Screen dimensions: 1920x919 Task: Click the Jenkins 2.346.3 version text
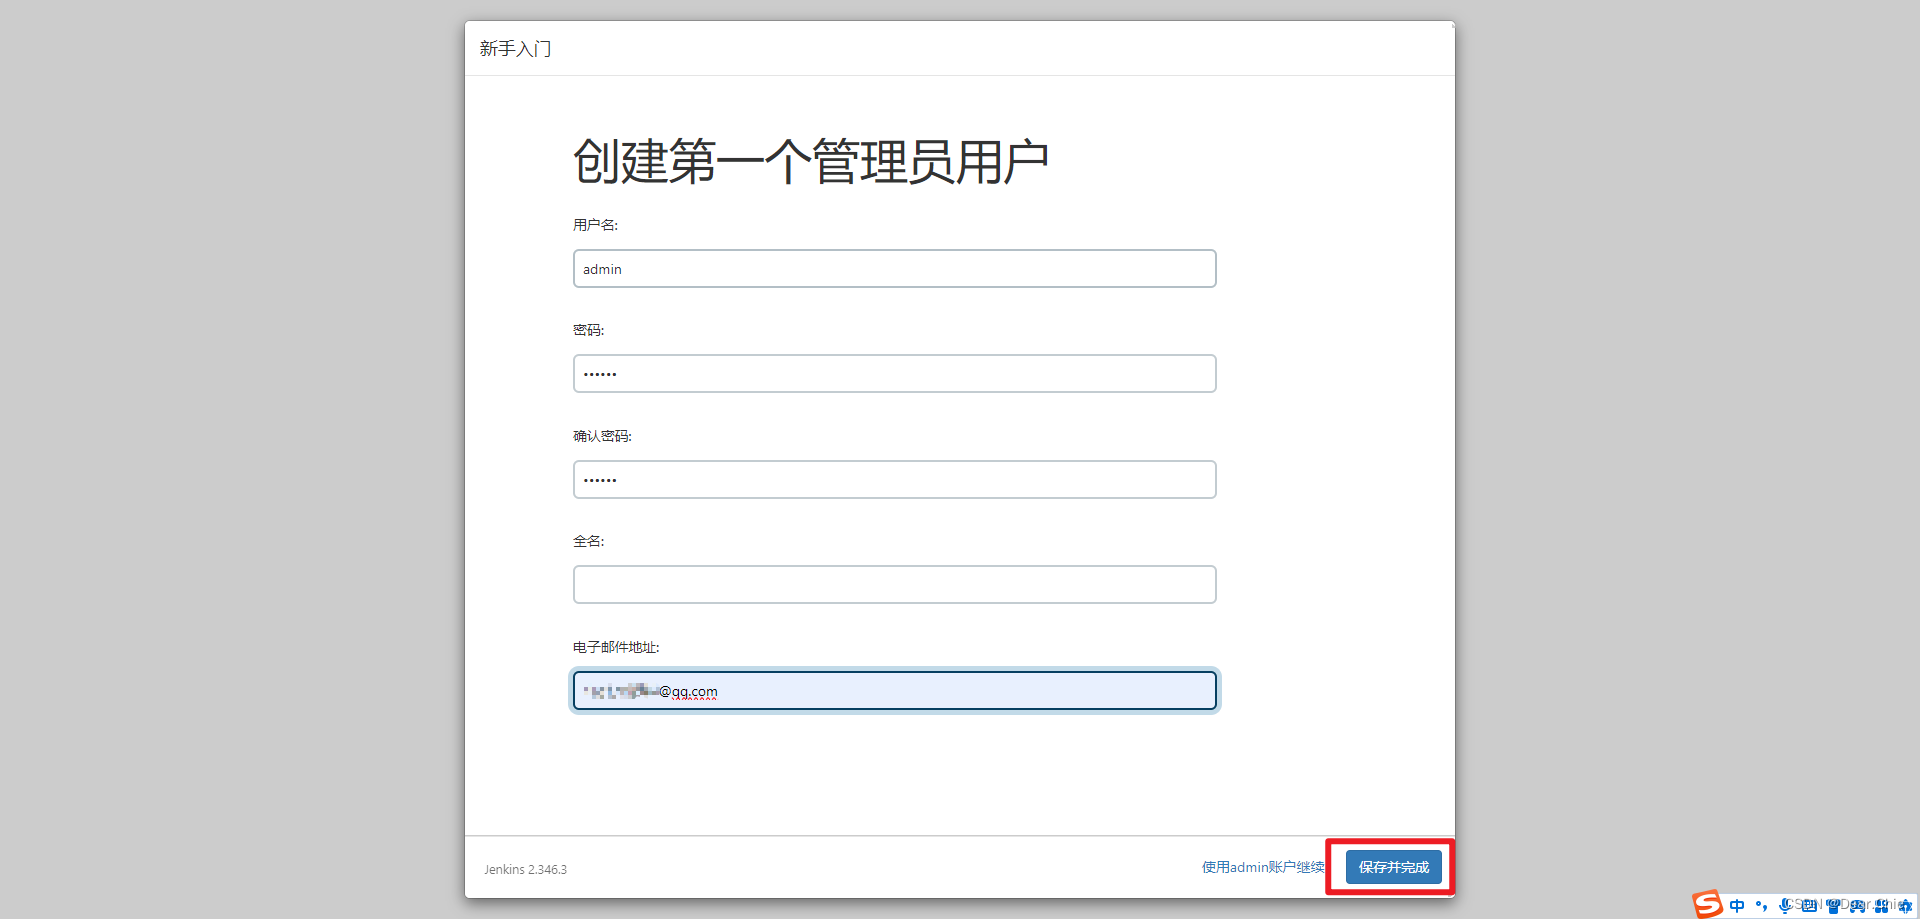click(x=525, y=870)
